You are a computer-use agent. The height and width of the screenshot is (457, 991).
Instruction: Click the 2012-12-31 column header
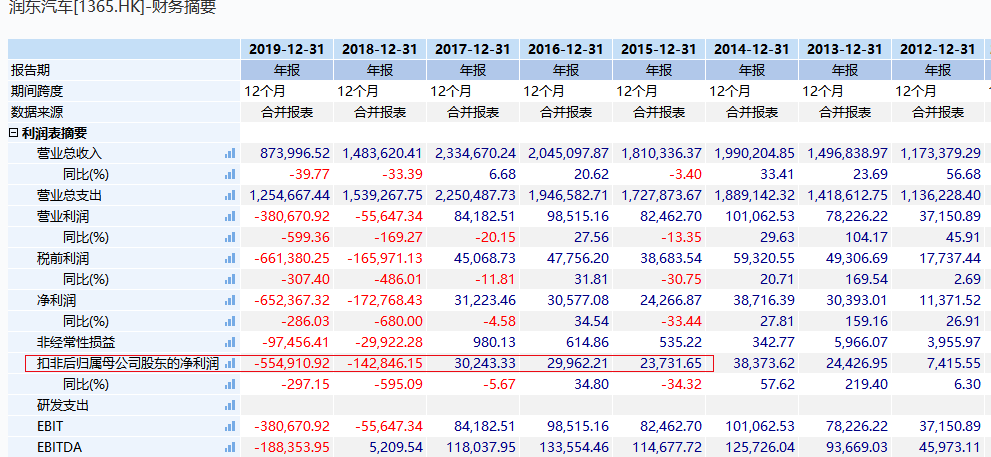pos(937,49)
